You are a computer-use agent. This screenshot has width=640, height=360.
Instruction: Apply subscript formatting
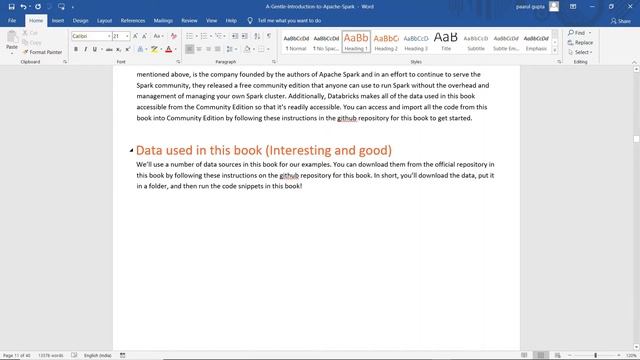tap(118, 49)
